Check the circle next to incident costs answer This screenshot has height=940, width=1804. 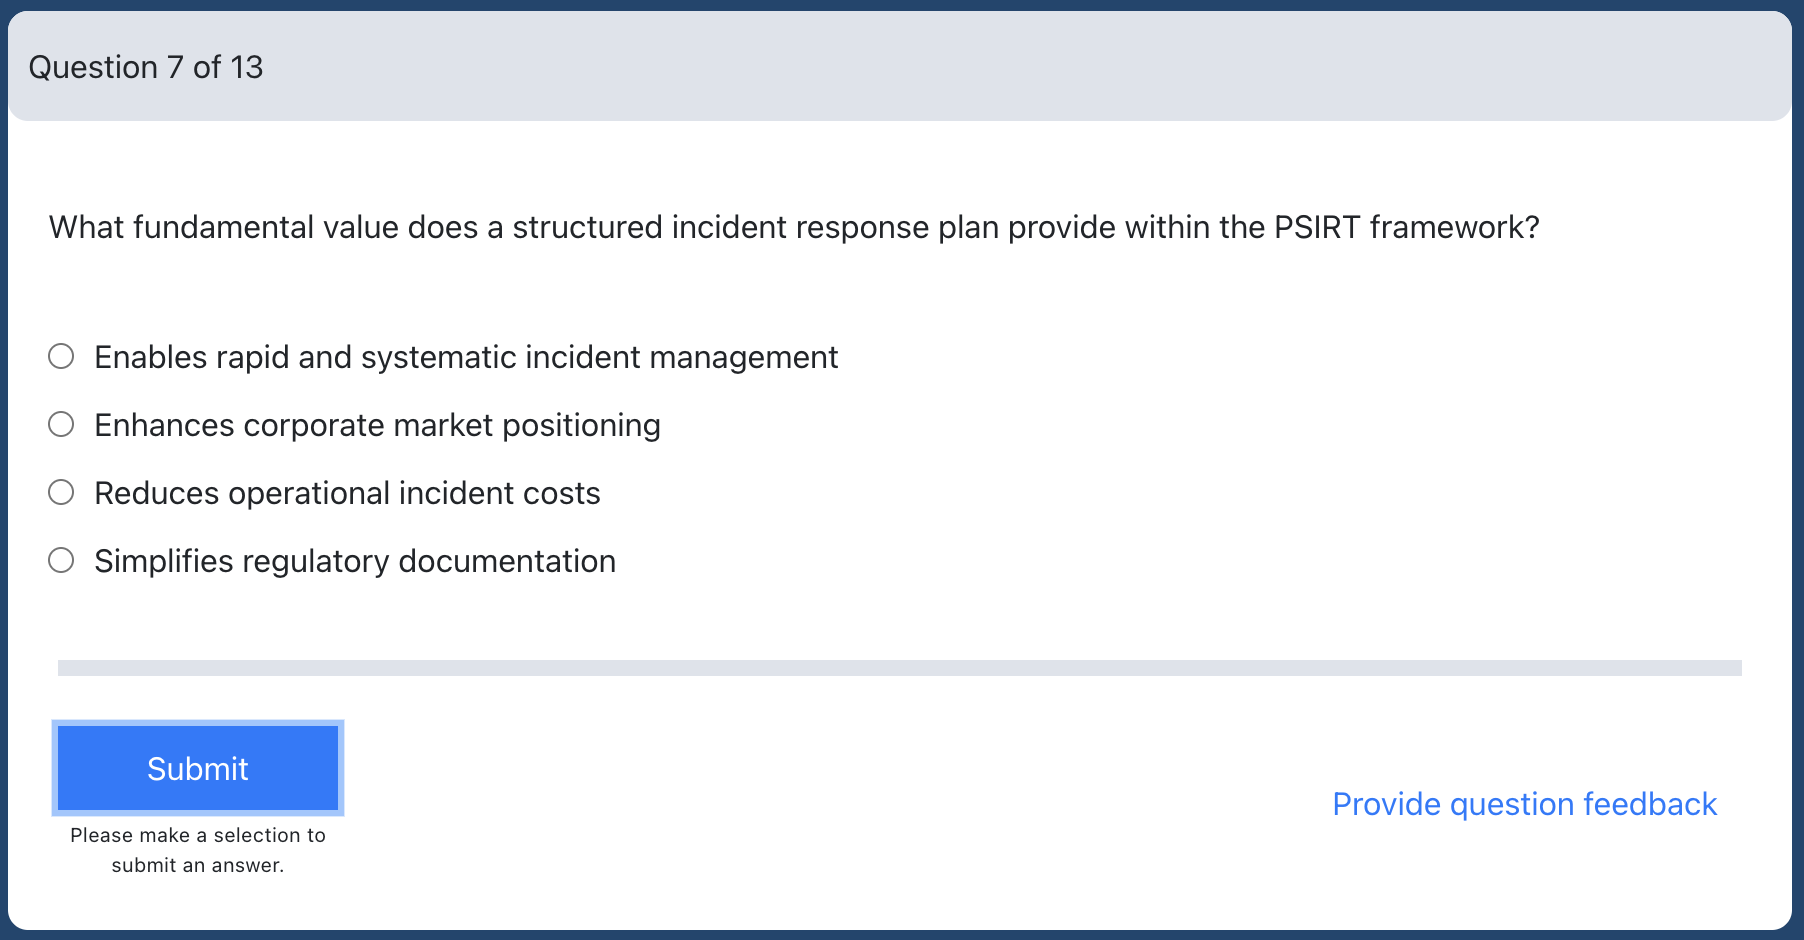pyautogui.click(x=61, y=492)
